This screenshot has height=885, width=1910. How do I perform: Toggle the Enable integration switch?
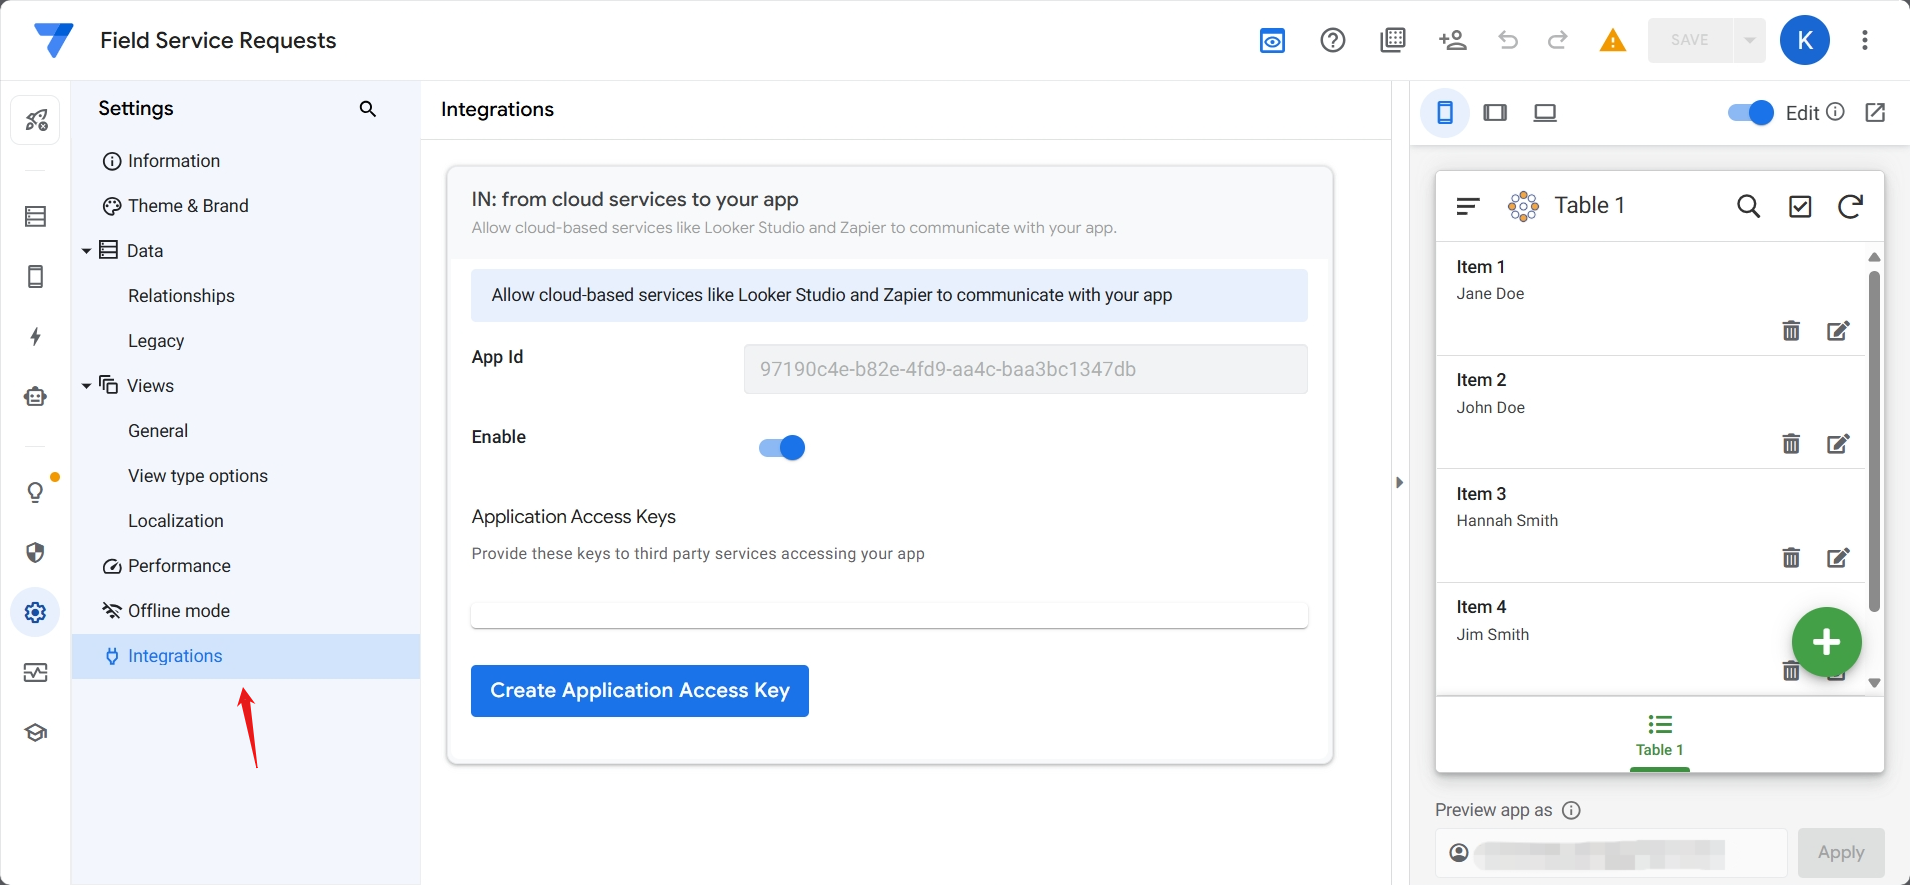[x=782, y=447]
